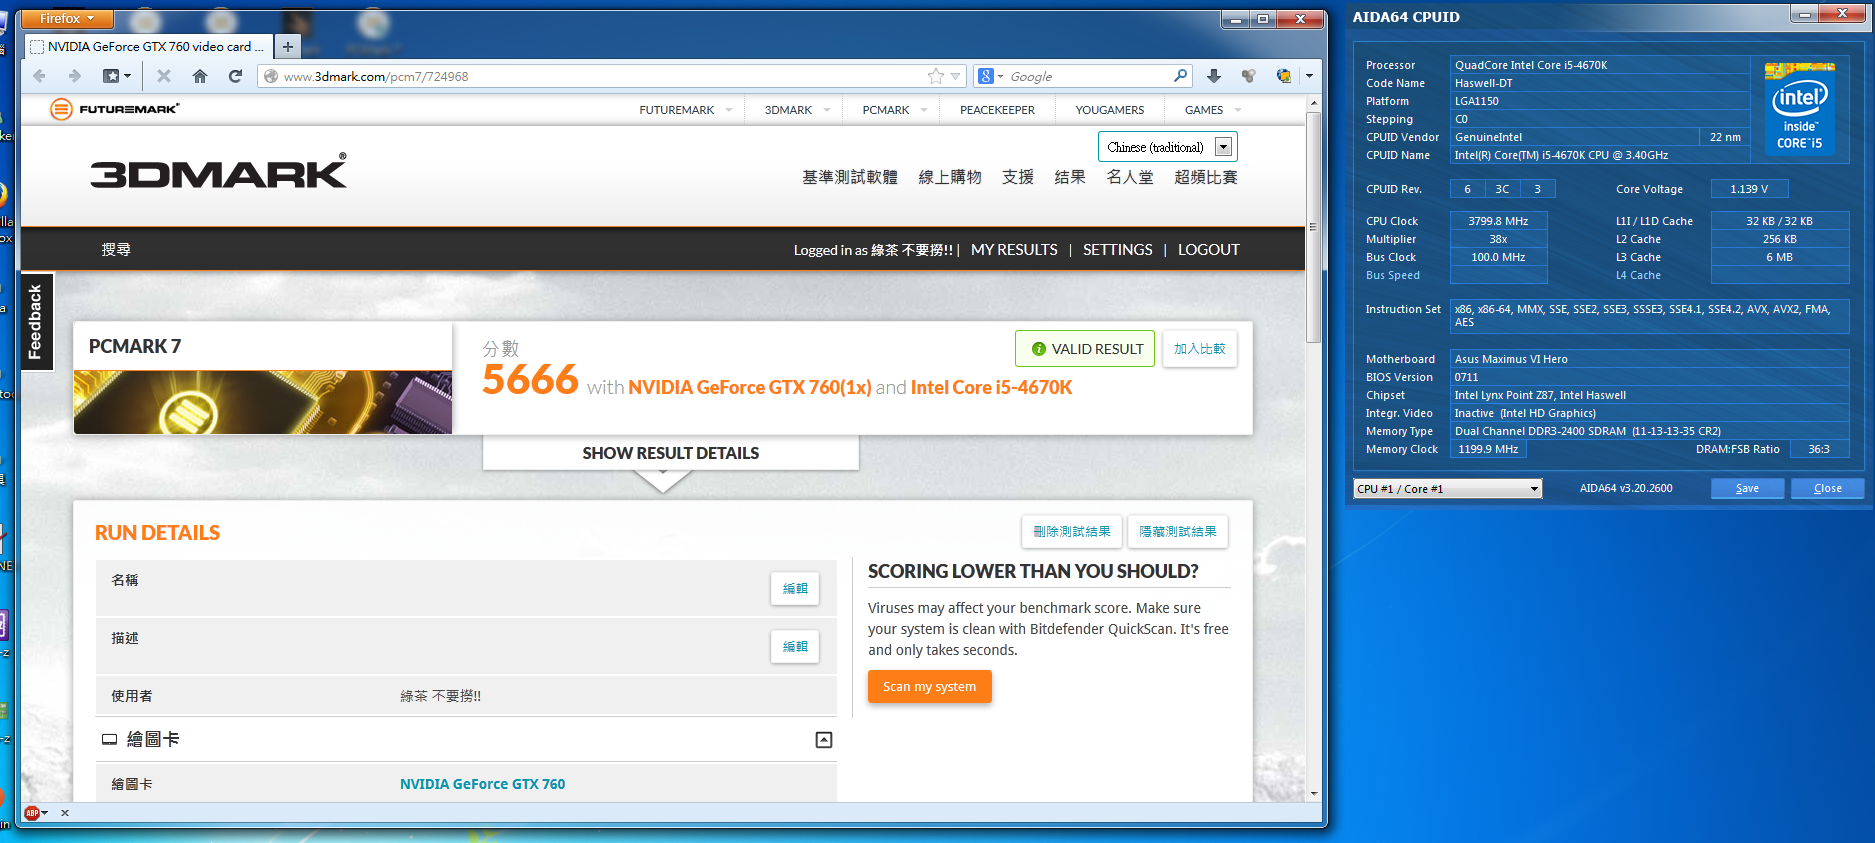This screenshot has height=843, width=1875.
Task: Expand SHOW RESULT DETAILS
Action: (x=670, y=453)
